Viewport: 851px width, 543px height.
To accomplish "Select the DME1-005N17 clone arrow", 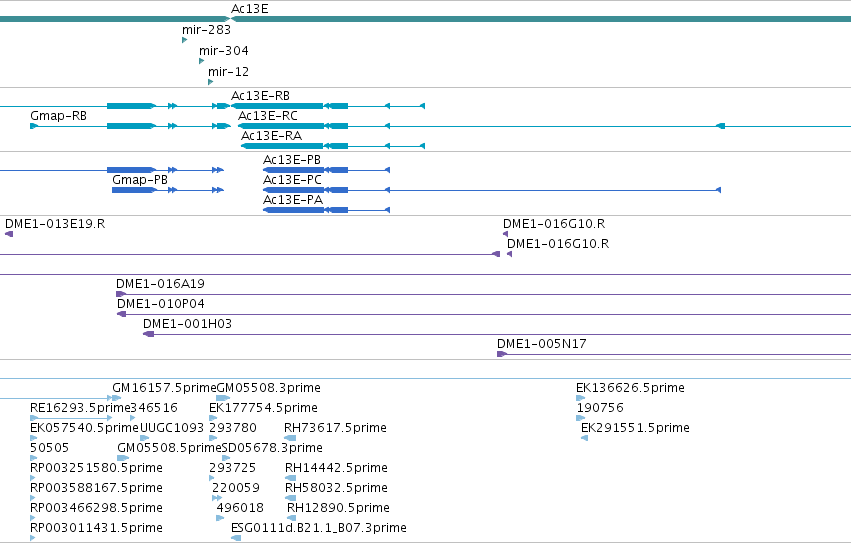I will coord(501,354).
